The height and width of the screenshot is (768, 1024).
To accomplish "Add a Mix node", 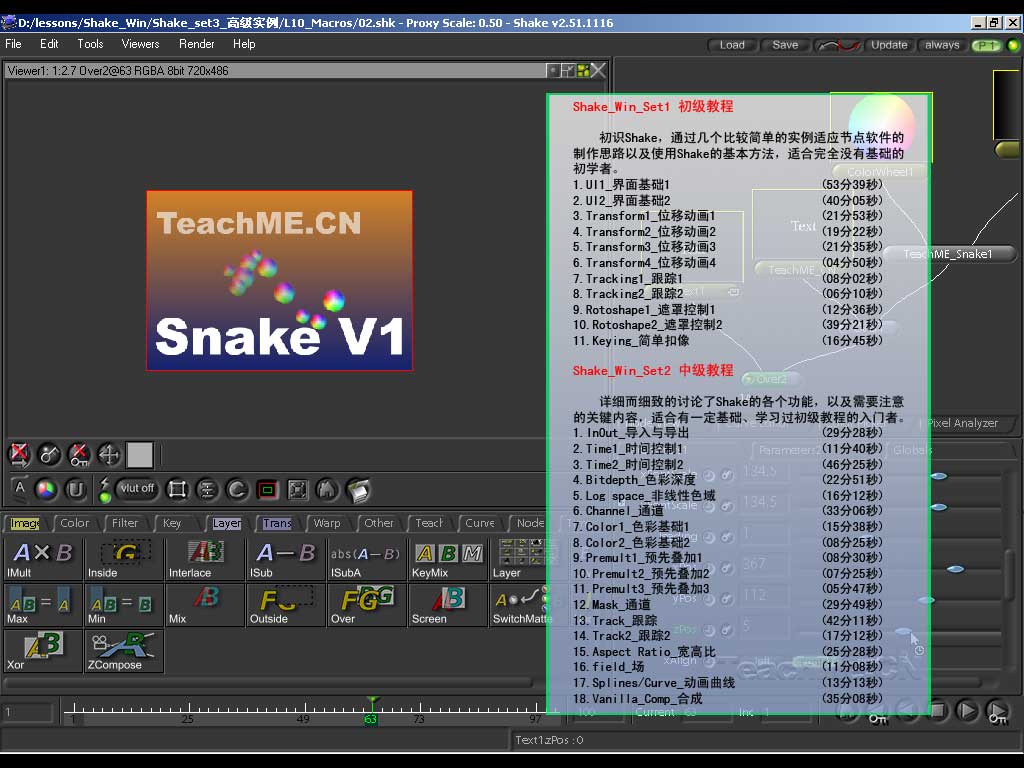I will [x=204, y=605].
